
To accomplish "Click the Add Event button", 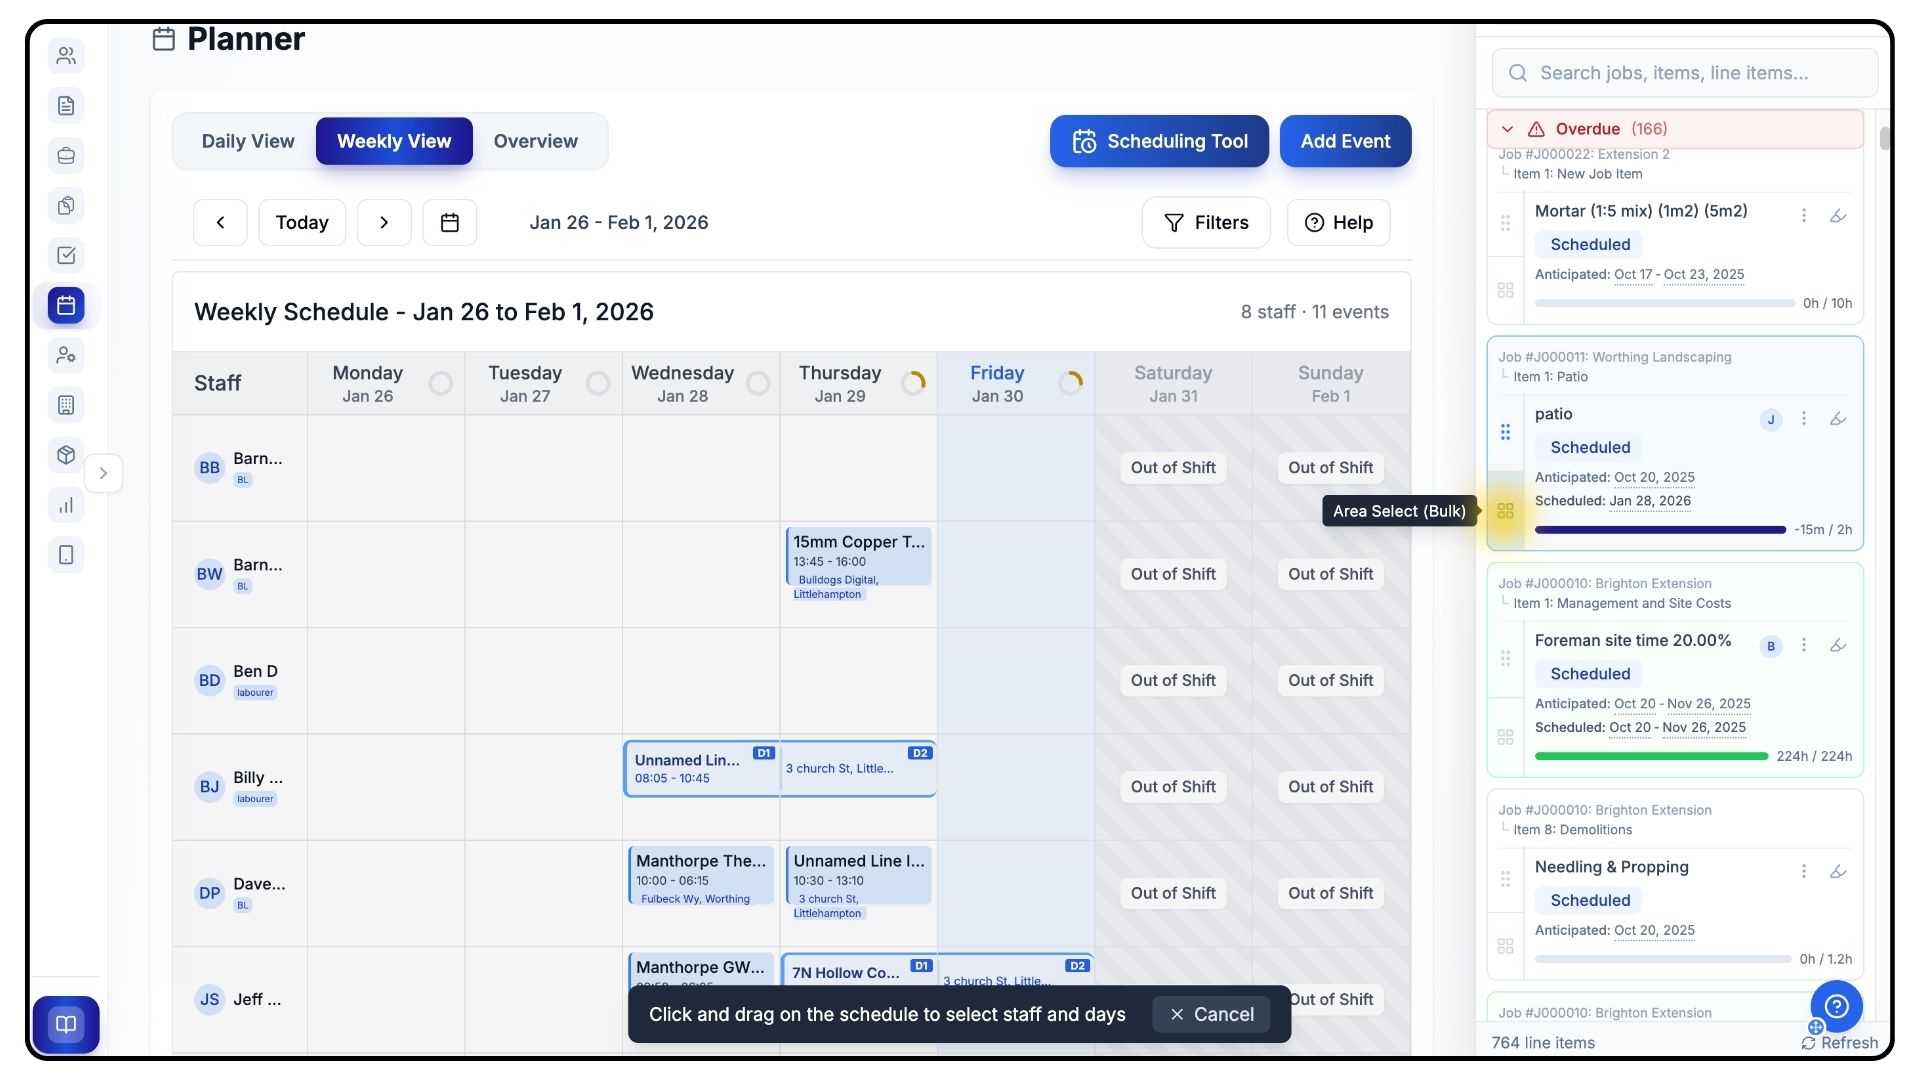I will (1345, 141).
